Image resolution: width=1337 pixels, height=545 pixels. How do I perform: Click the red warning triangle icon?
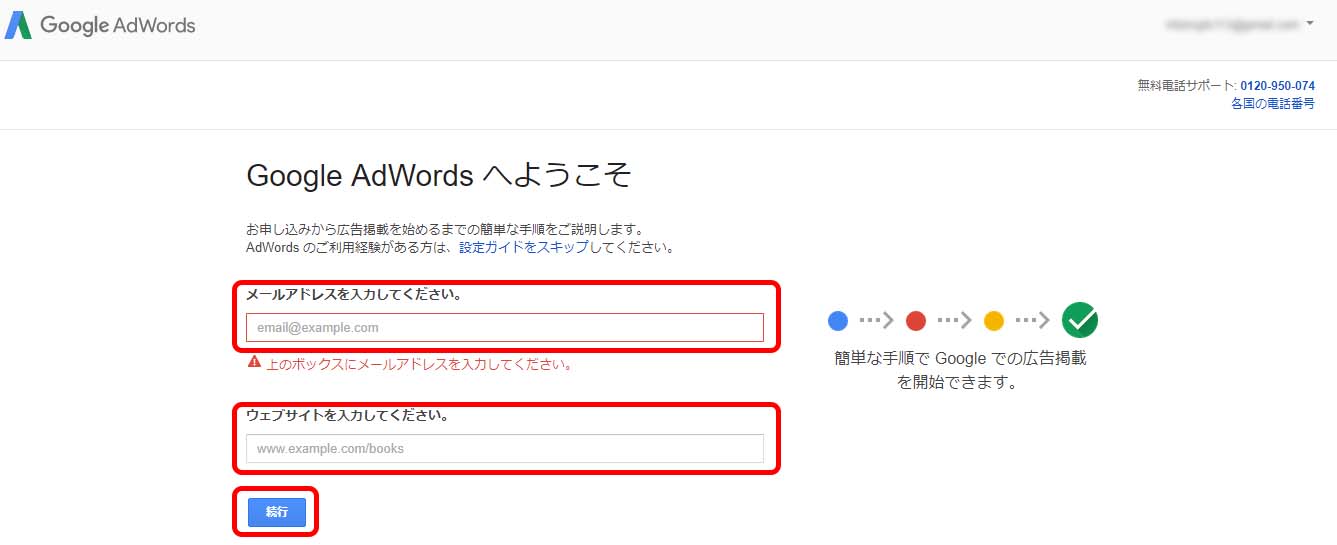pyautogui.click(x=255, y=363)
